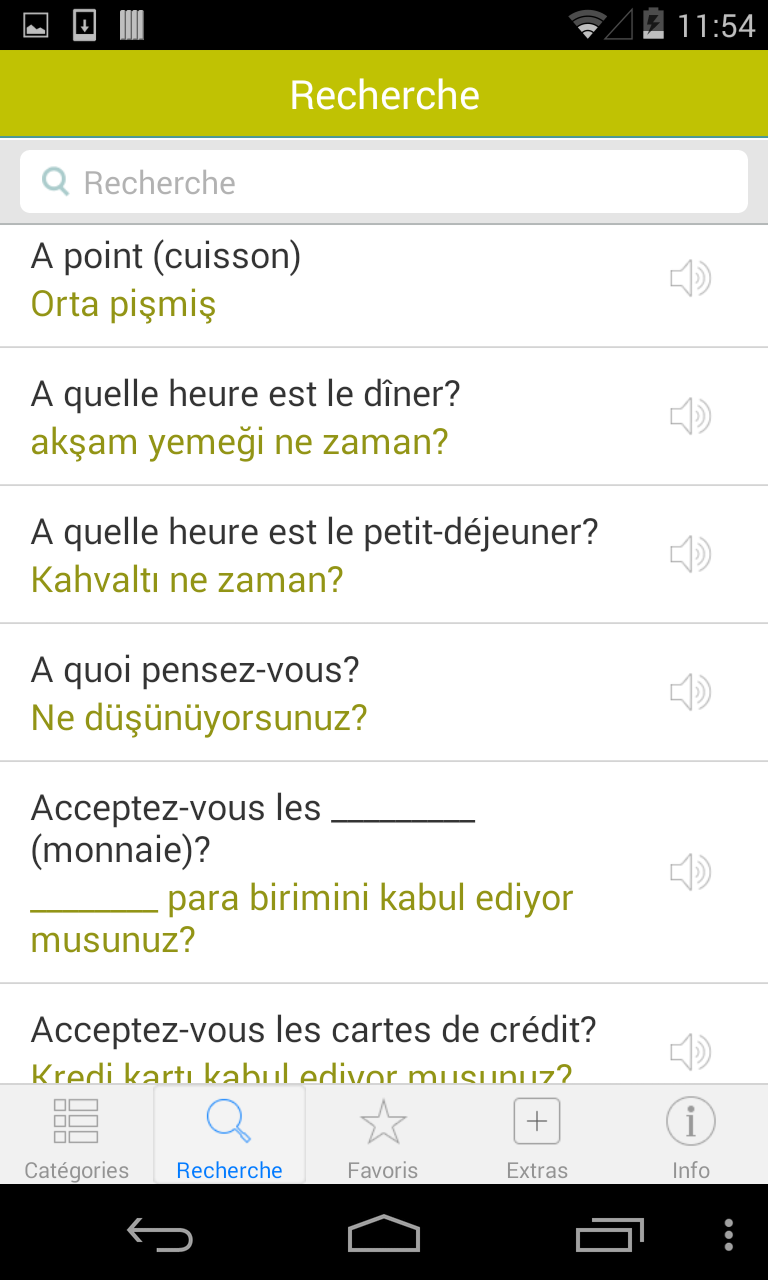
Task: Open the Catégories tab
Action: click(77, 1135)
